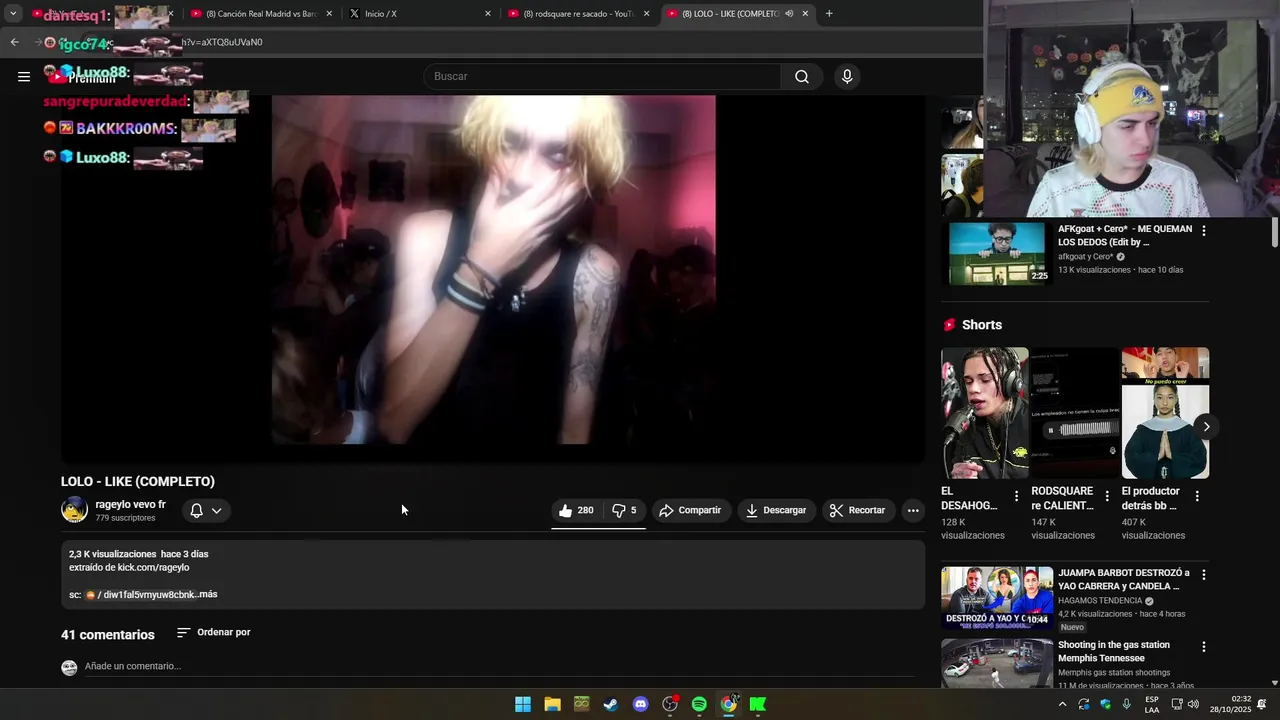This screenshot has height=720, width=1280.
Task: Open Discord from taskbar
Action: pos(641,704)
